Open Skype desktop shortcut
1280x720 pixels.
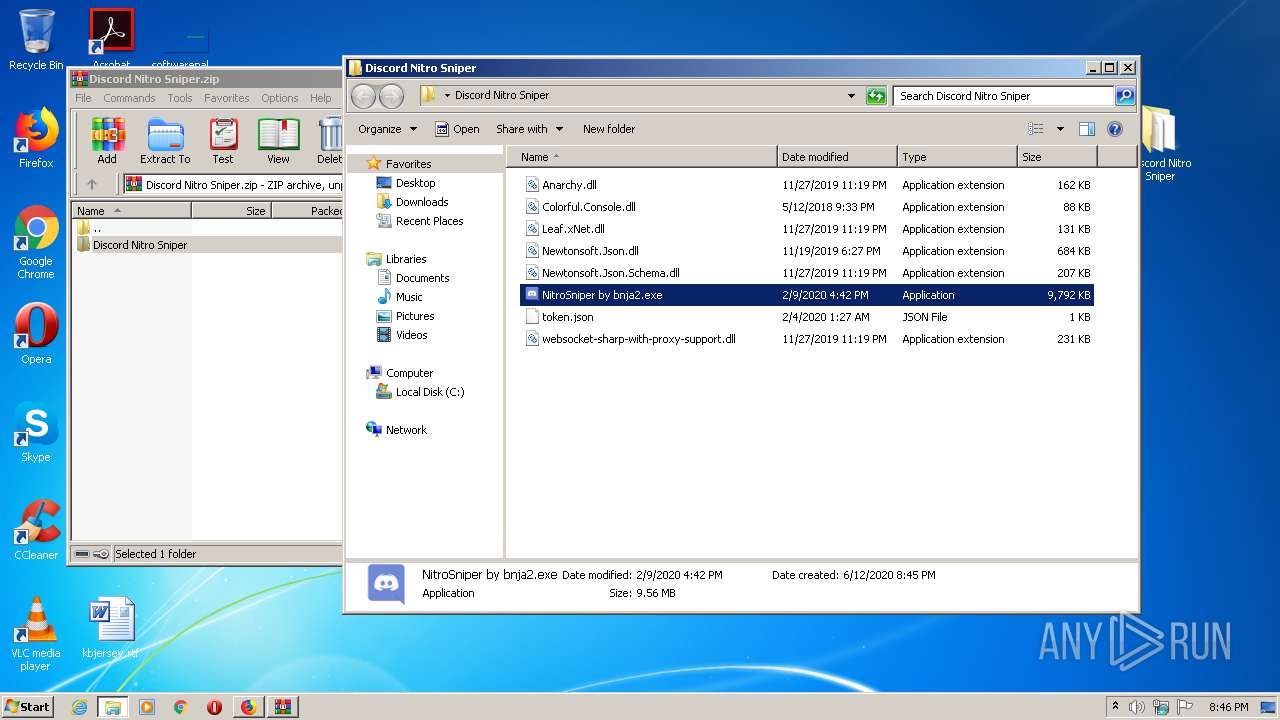coord(36,432)
